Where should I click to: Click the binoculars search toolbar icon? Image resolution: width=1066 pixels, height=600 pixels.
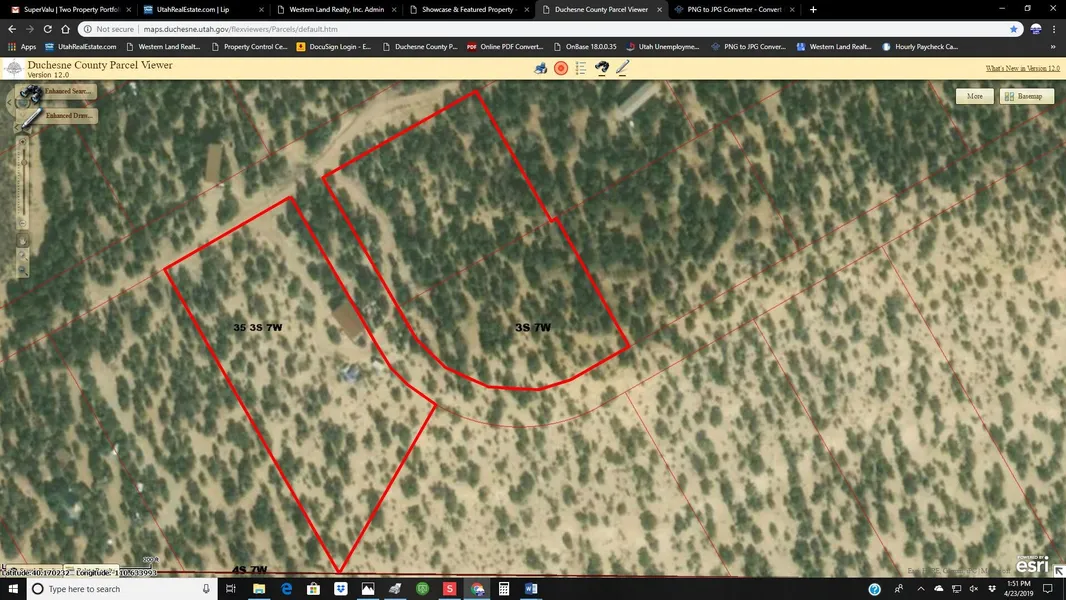coord(602,69)
